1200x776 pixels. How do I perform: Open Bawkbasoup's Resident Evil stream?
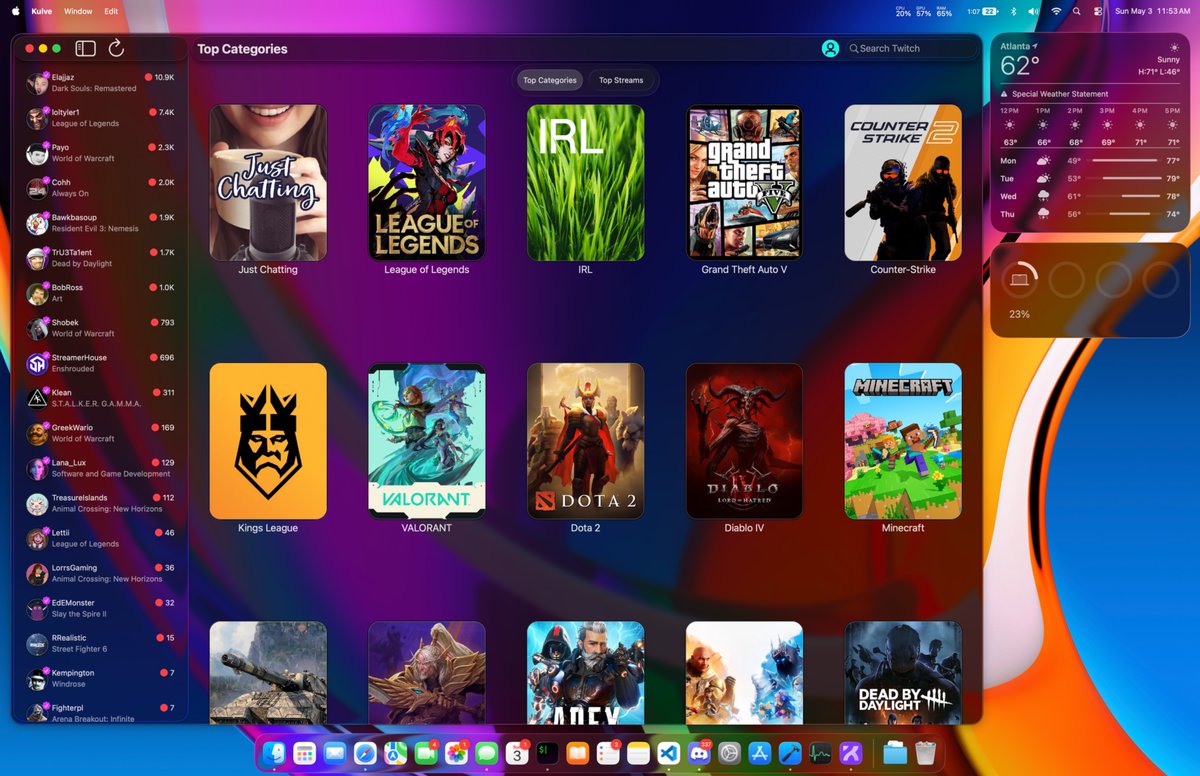click(100, 223)
